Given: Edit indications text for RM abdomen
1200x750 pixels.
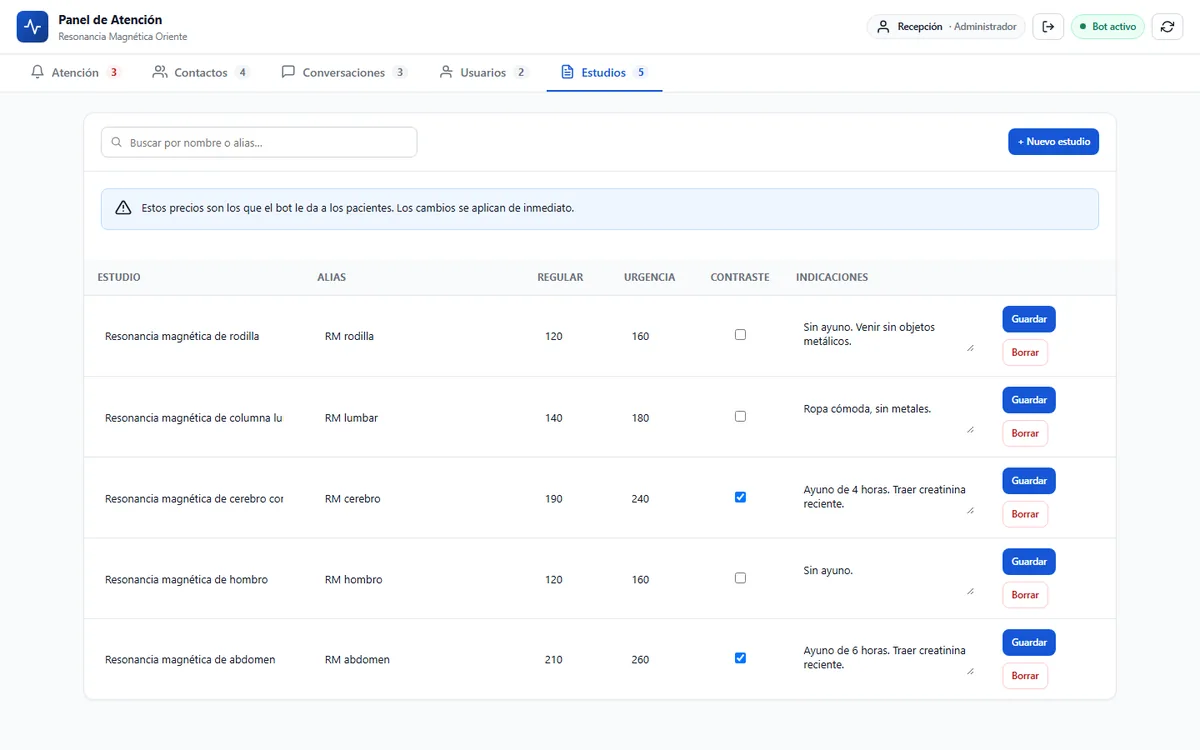Looking at the screenshot, I should 888,657.
